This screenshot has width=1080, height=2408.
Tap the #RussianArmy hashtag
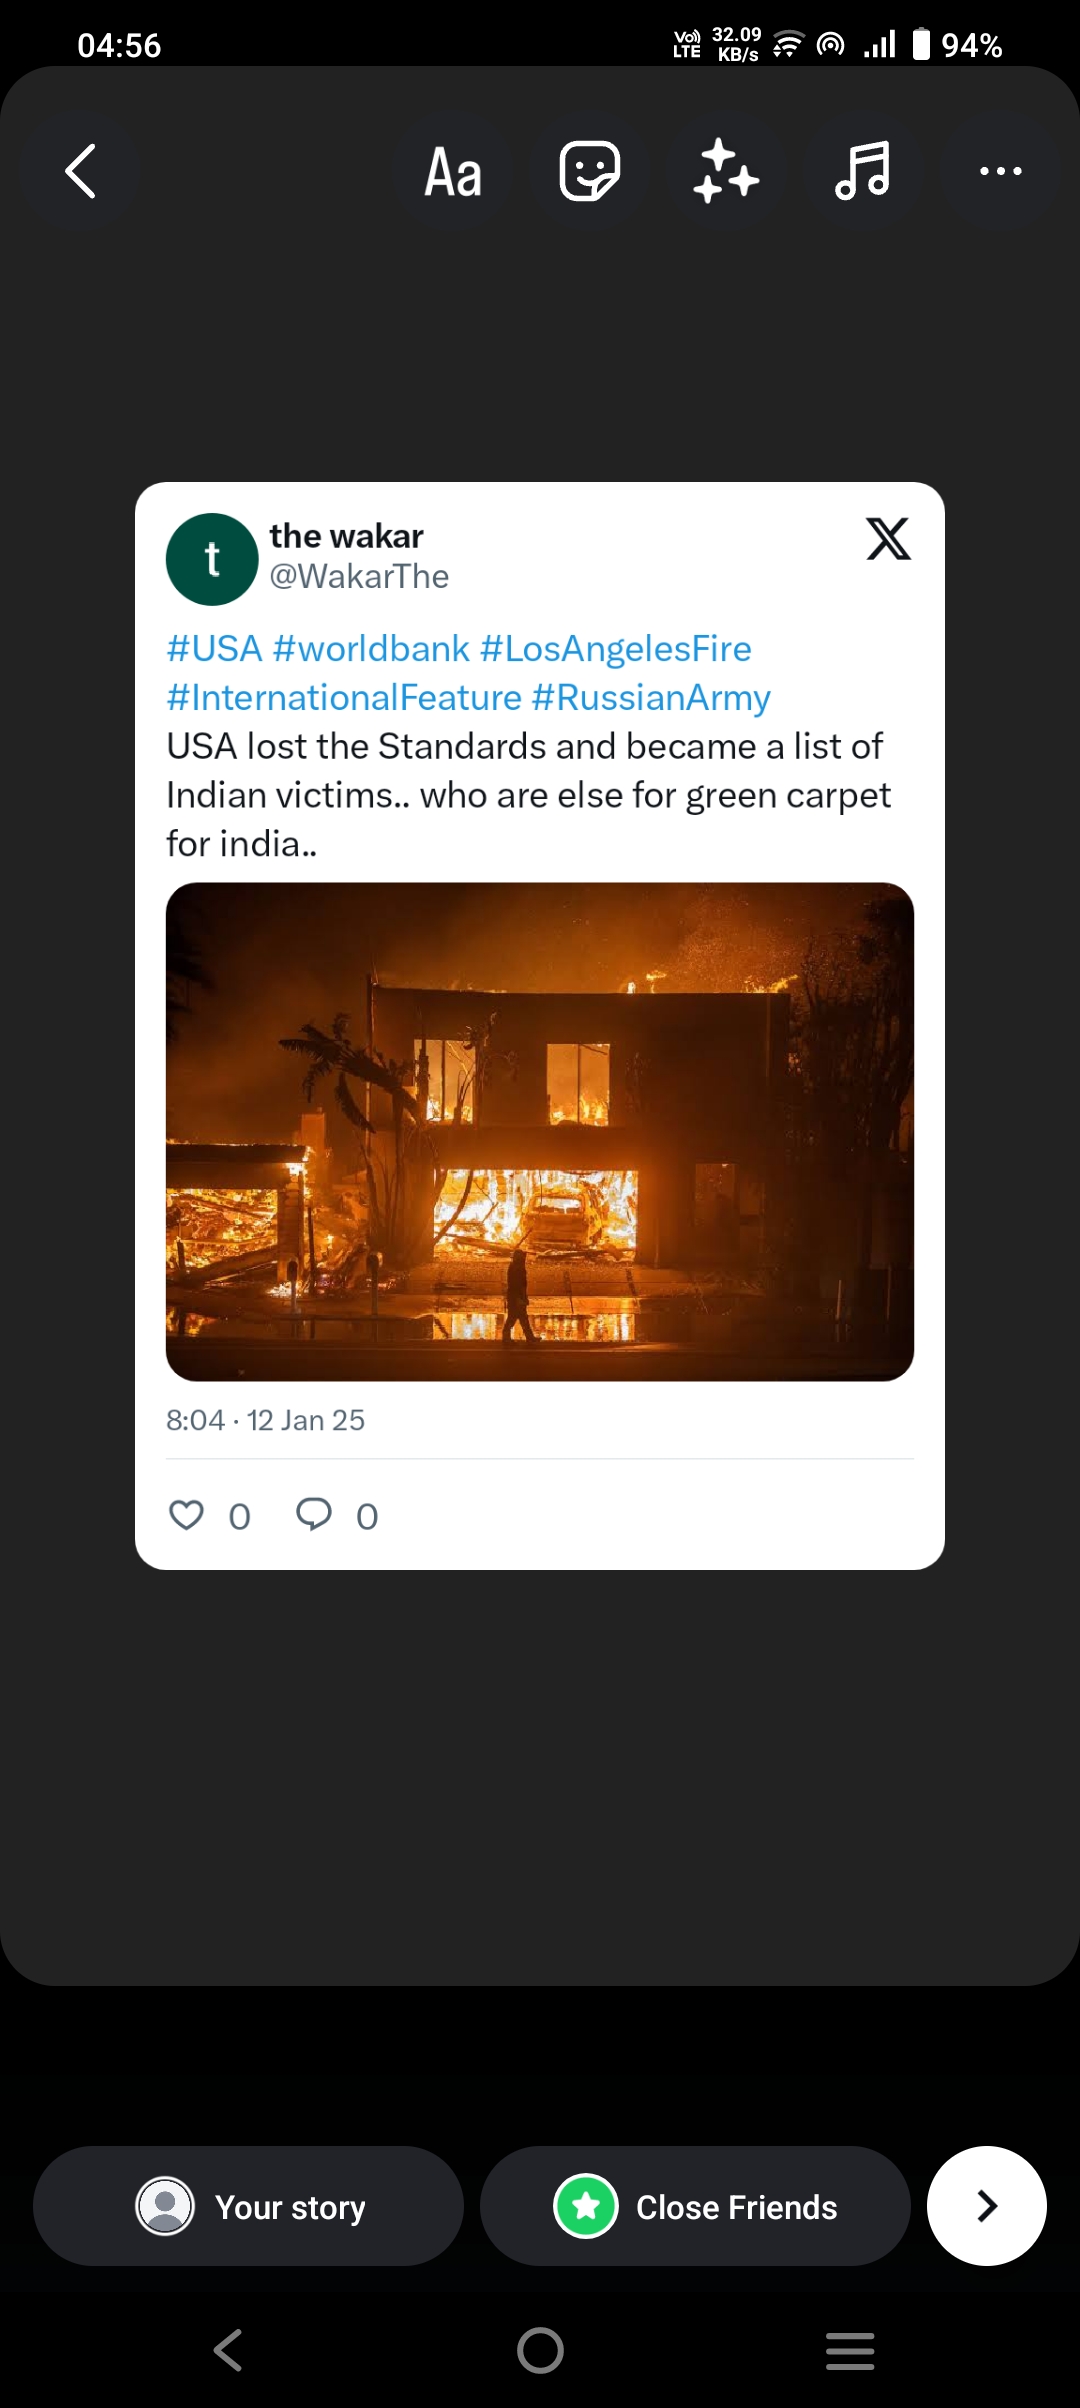point(651,698)
